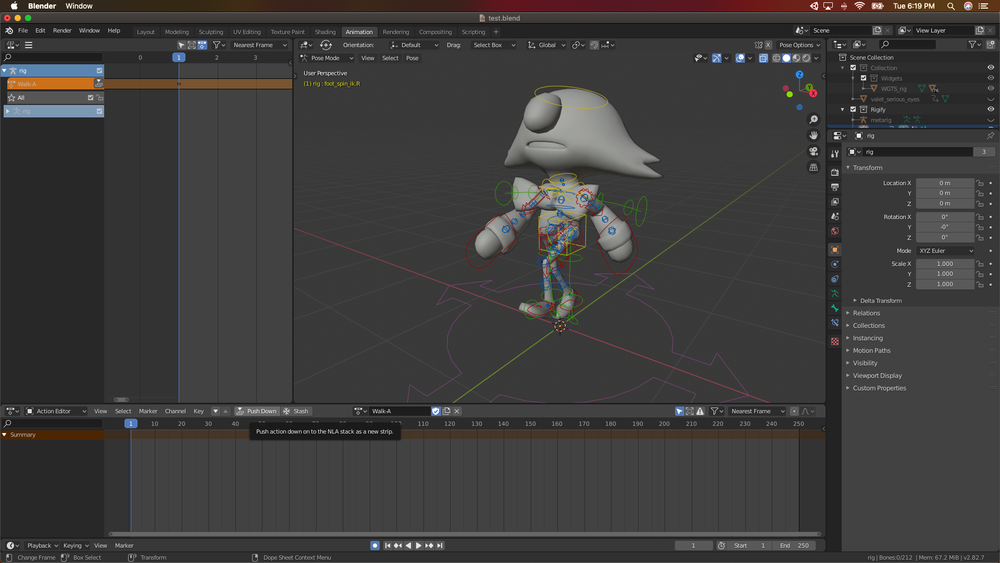Hide WGTS_rig using its eye icon
Screen dimensions: 1000x563
pos(990,89)
